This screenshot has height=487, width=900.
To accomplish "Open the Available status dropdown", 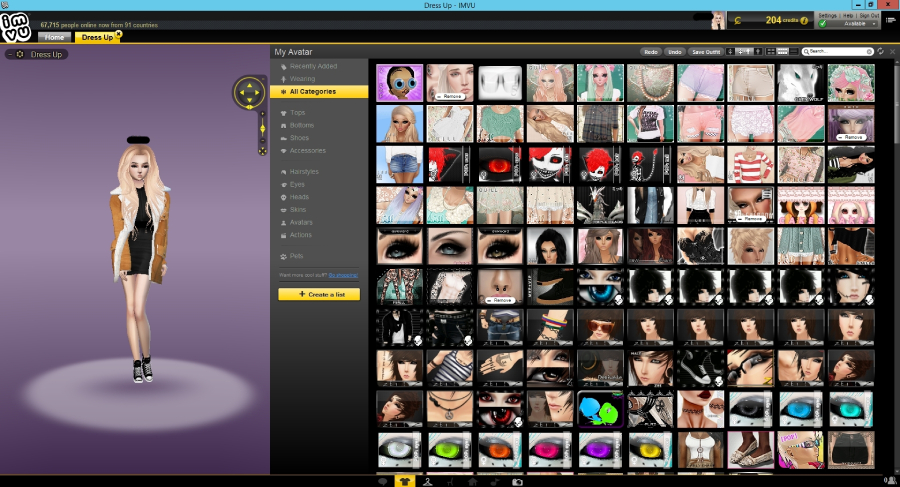I will (847, 24).
